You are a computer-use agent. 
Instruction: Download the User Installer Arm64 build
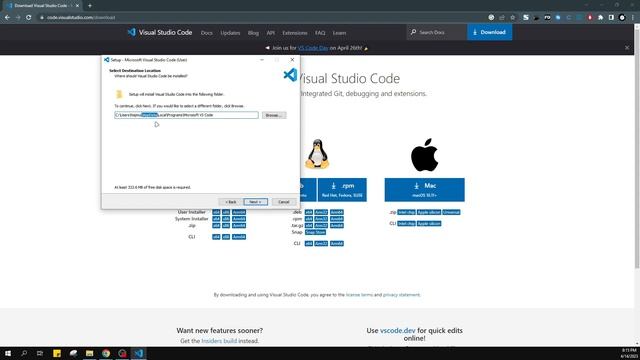click(x=239, y=212)
